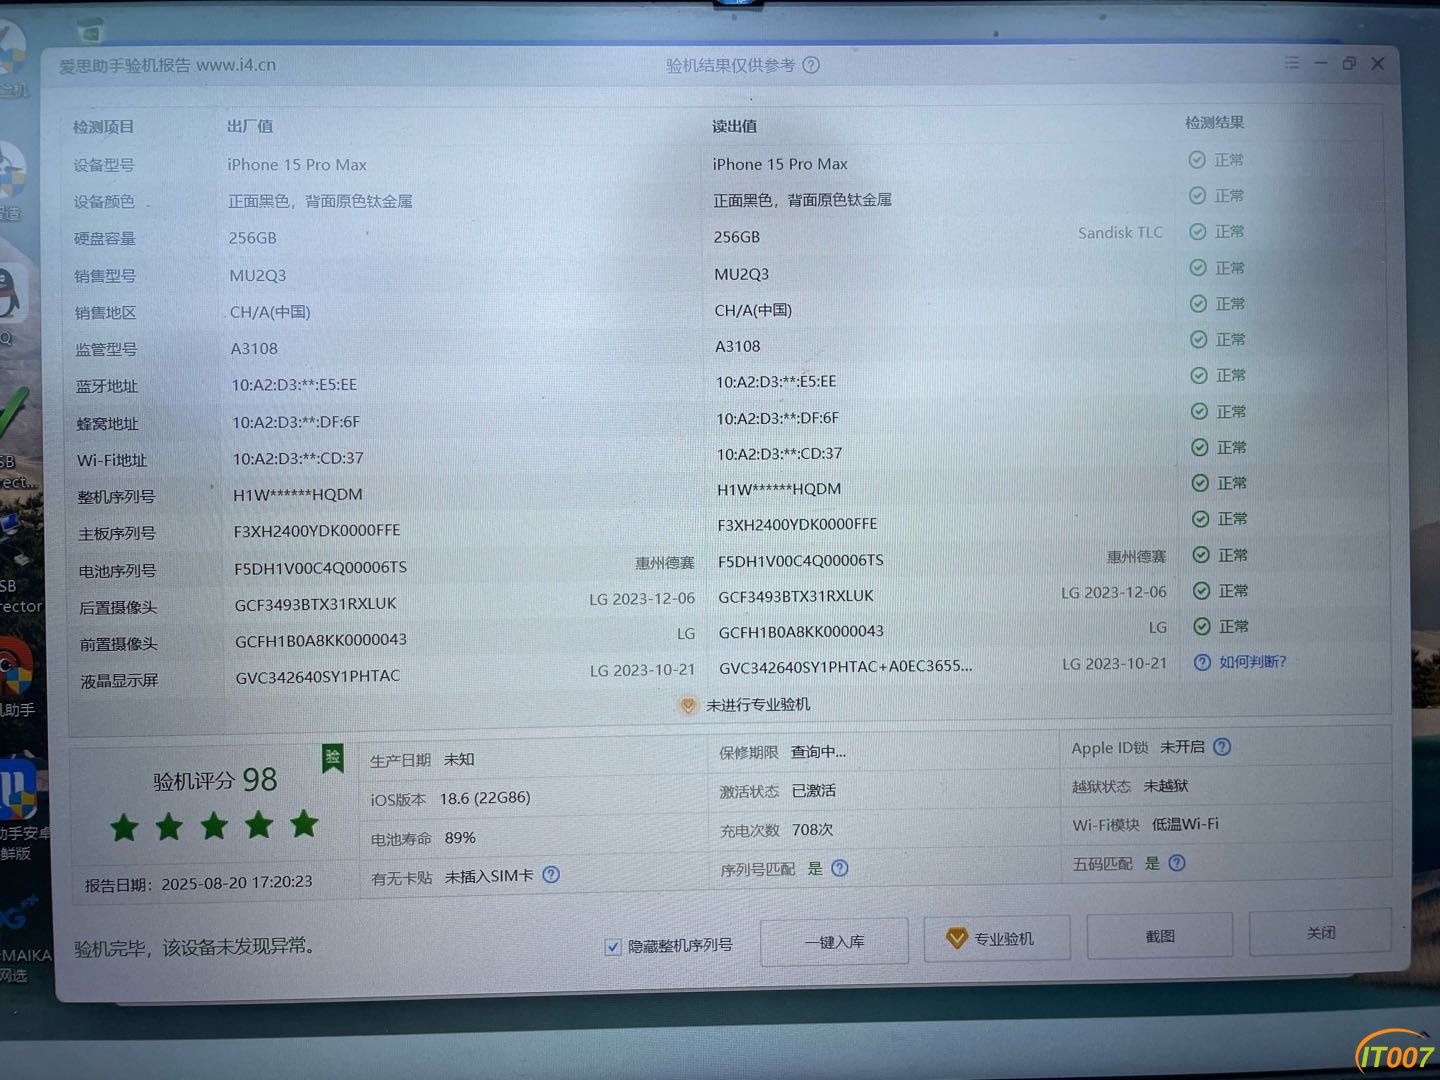The height and width of the screenshot is (1080, 1440).
Task: Click the blue 助手安卓 desktop icon
Action: tap(16, 791)
